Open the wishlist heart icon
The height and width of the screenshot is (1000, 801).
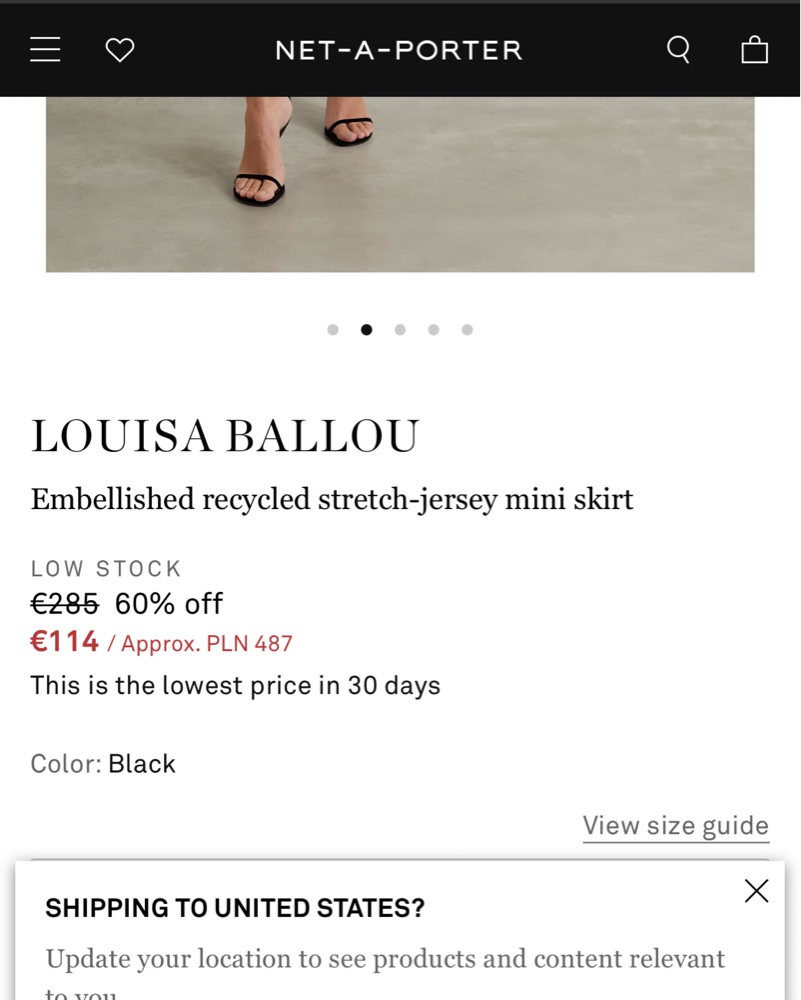click(120, 50)
